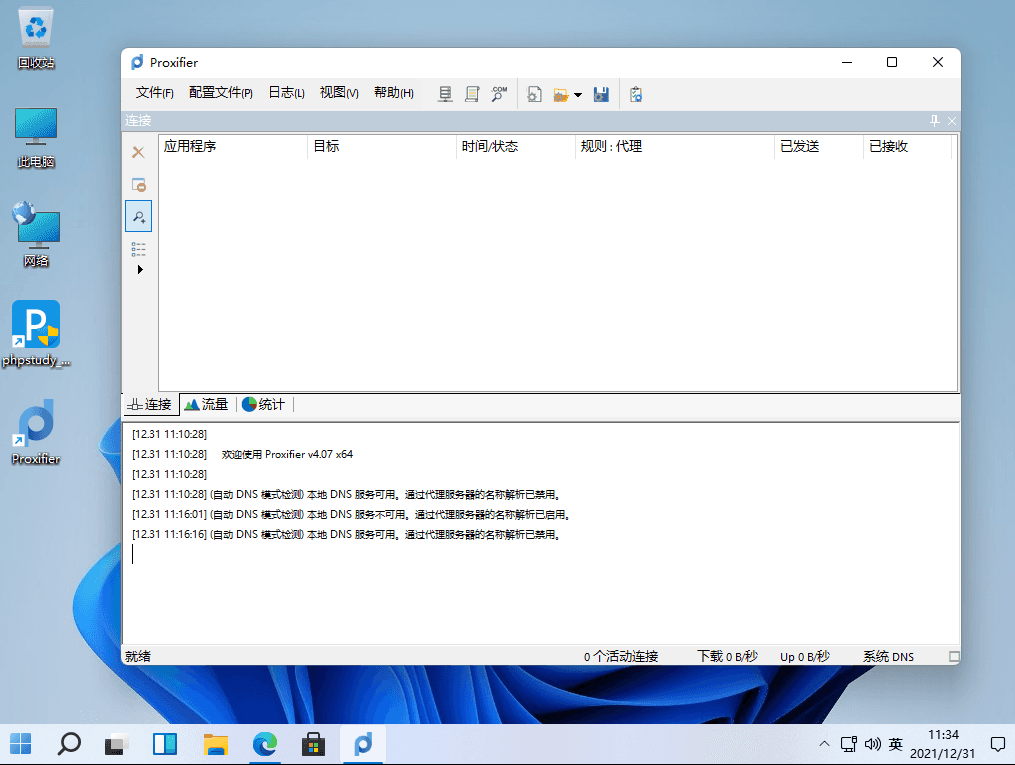Click the 11:10:28 自动 DNS 模式检测 log entry
The width and height of the screenshot is (1015, 765).
pos(346,494)
